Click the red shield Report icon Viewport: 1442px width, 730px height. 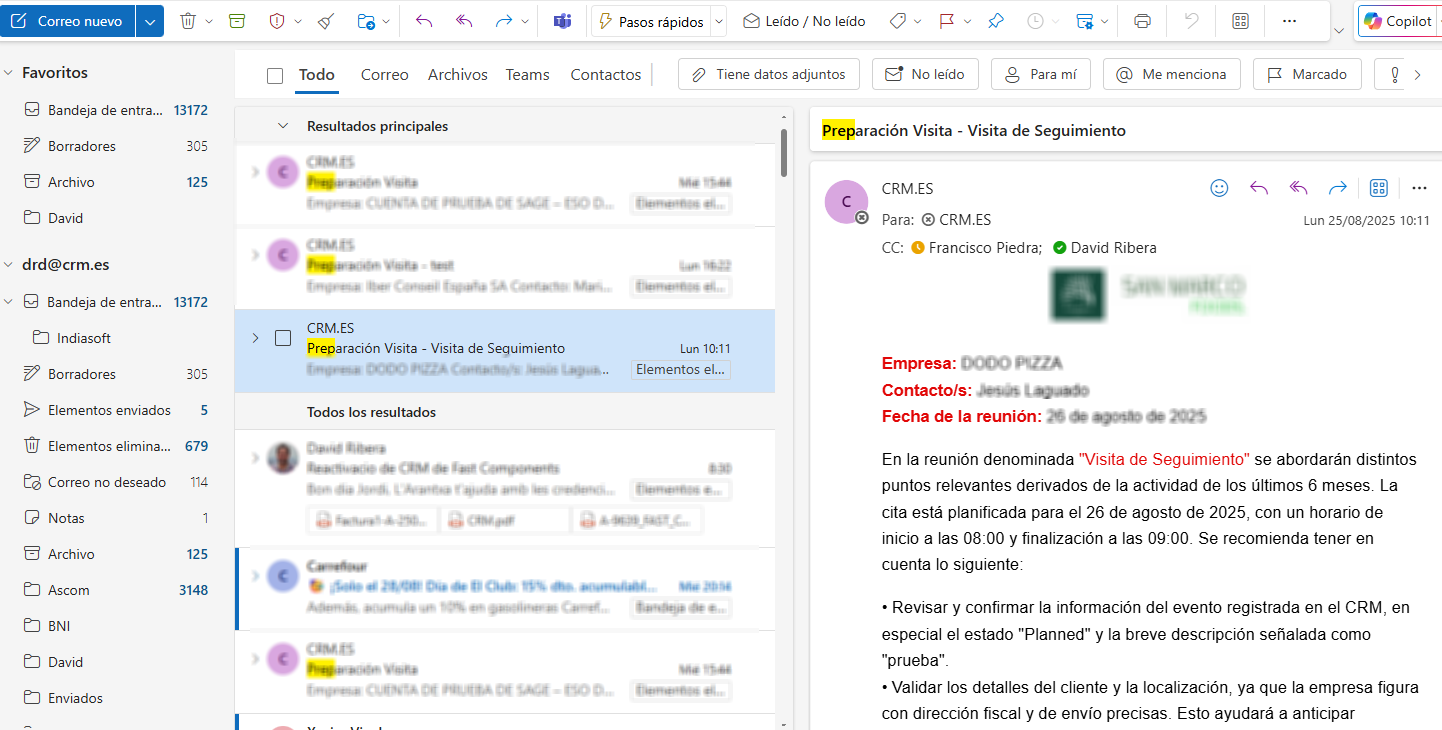coord(277,21)
